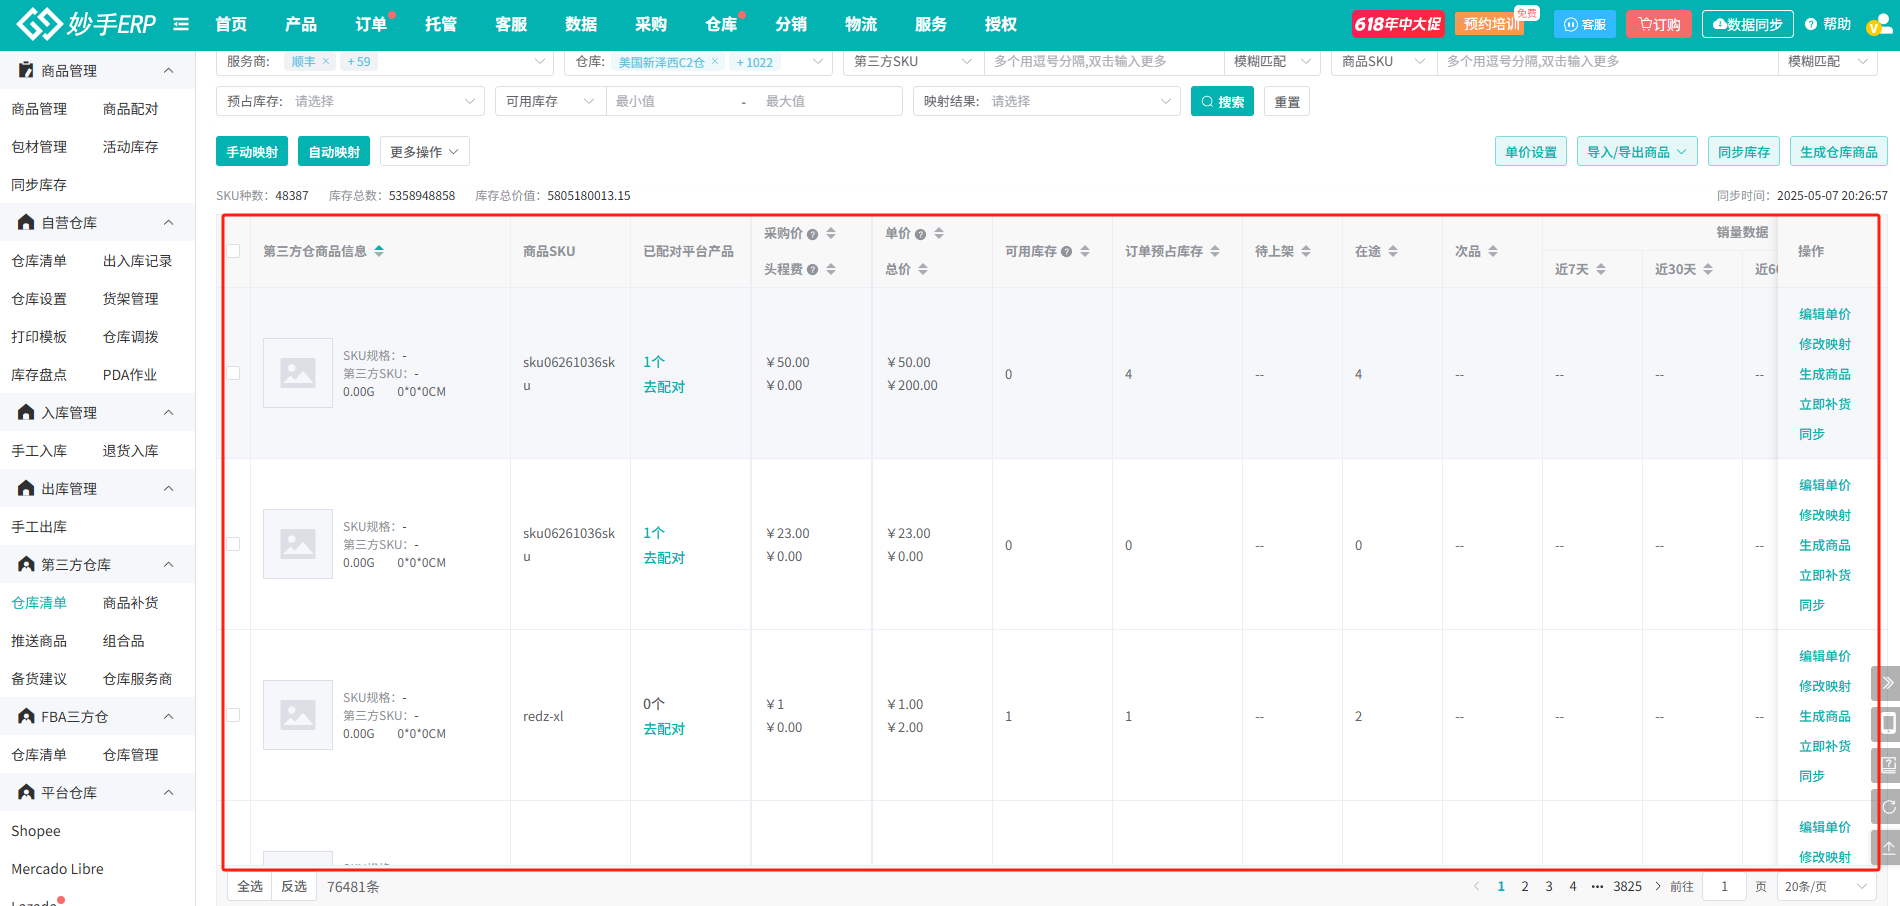Sort by 在途 column

[1393, 251]
